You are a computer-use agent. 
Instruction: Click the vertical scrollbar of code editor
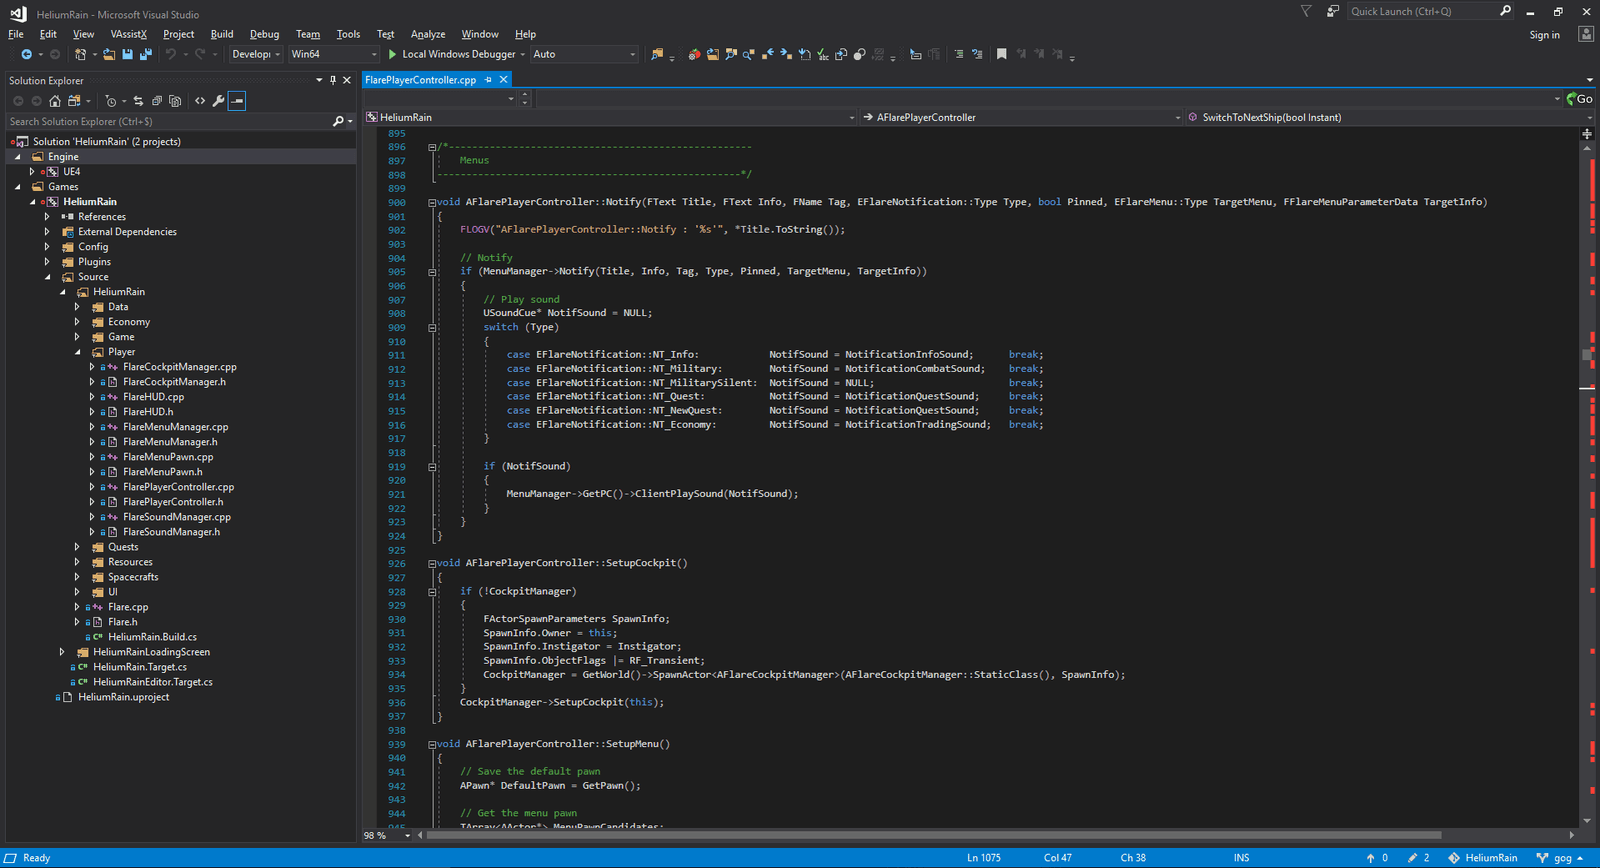point(1587,484)
